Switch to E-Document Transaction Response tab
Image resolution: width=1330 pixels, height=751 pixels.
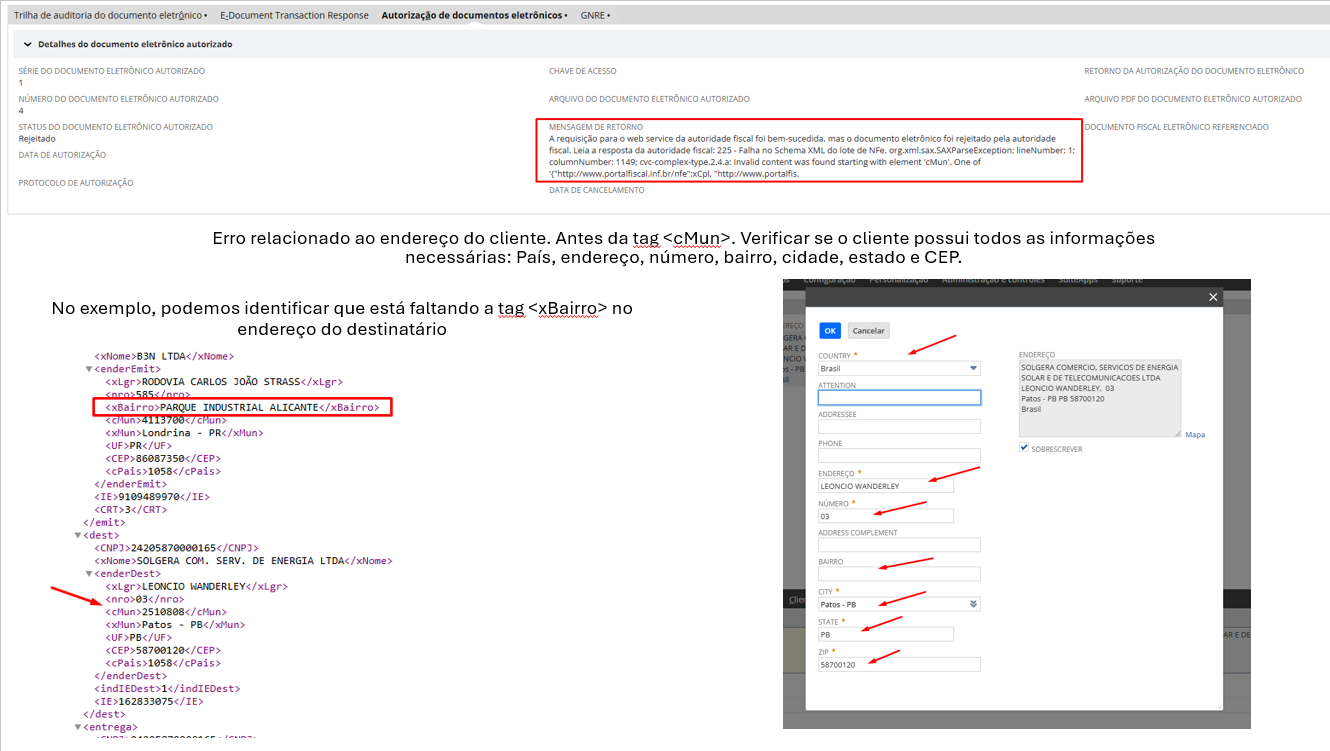pyautogui.click(x=294, y=16)
